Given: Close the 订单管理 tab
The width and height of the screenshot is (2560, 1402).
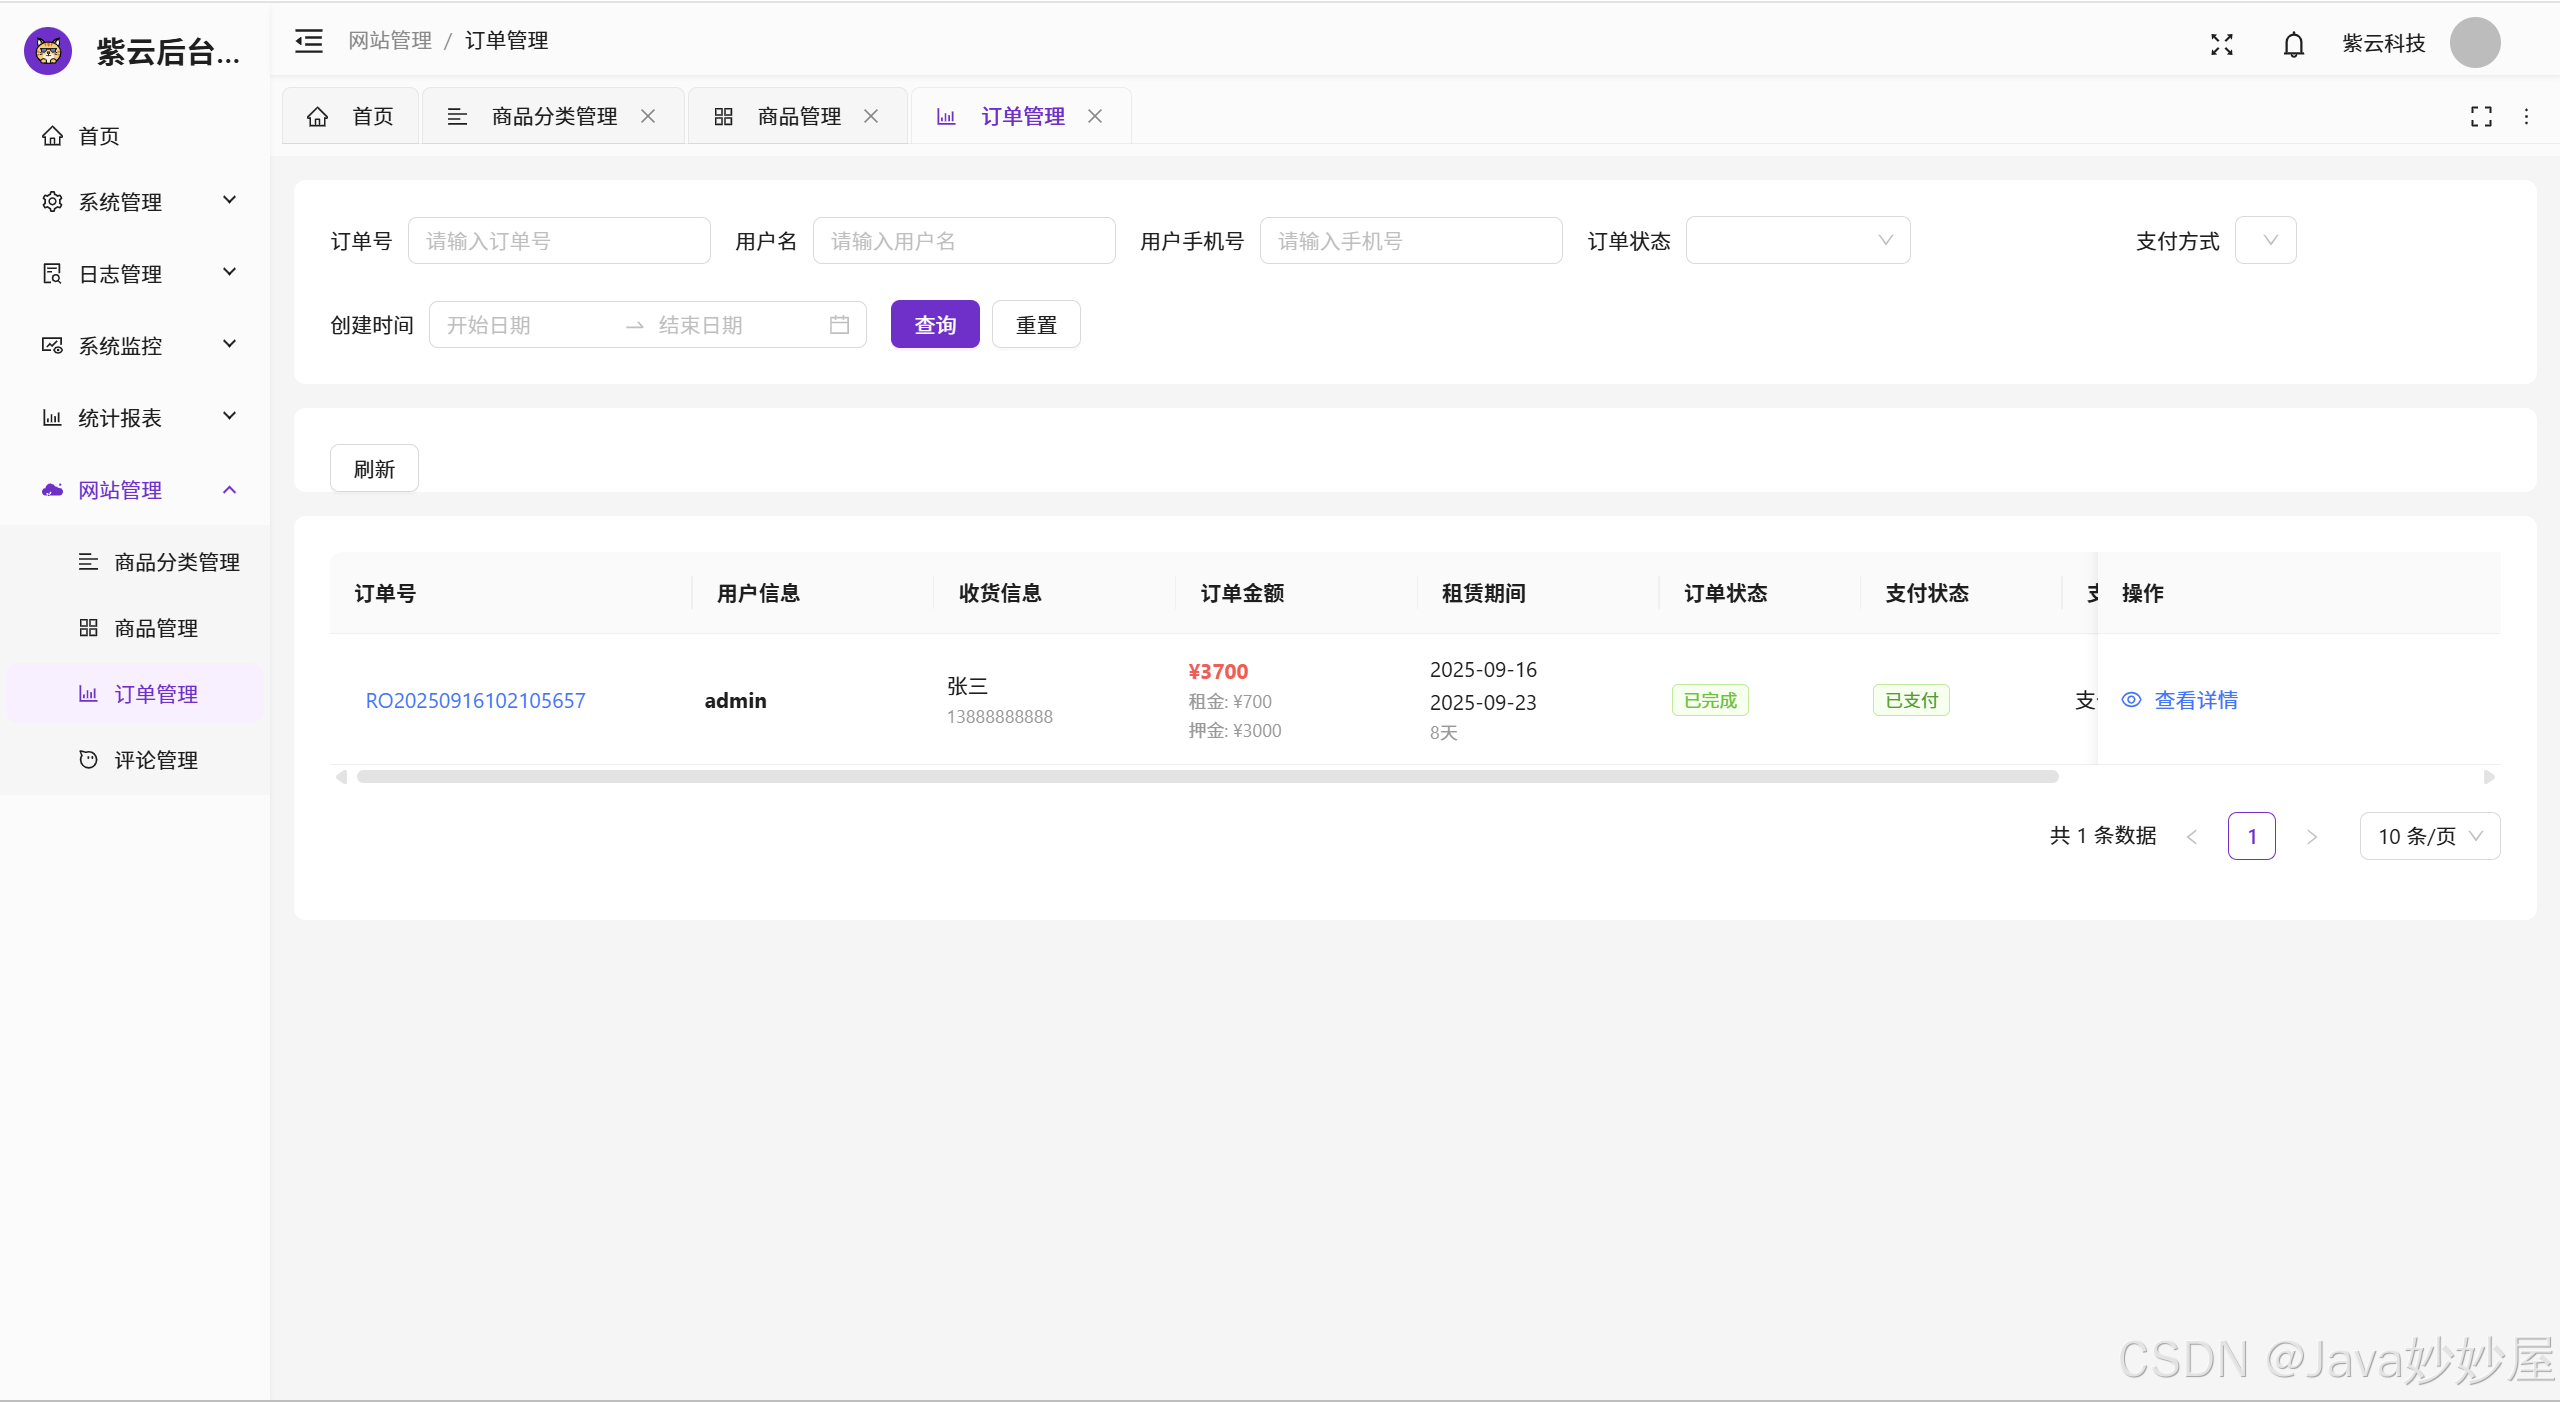Looking at the screenshot, I should (x=1095, y=116).
